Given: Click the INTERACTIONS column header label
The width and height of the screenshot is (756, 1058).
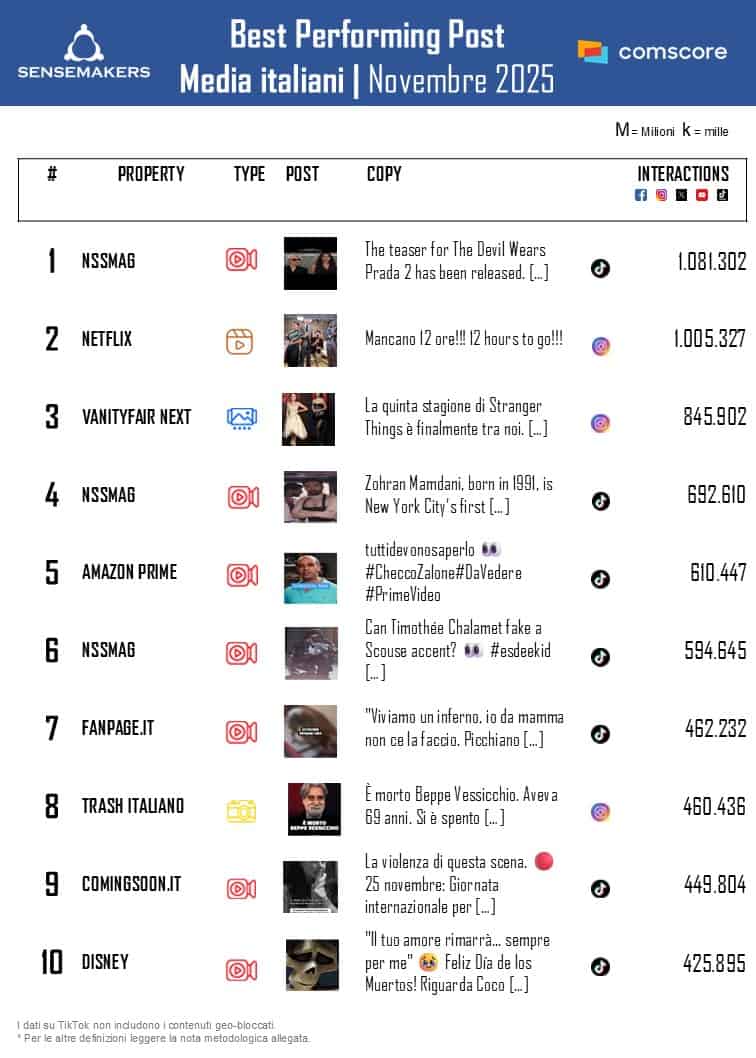Looking at the screenshot, I should click(x=683, y=174).
